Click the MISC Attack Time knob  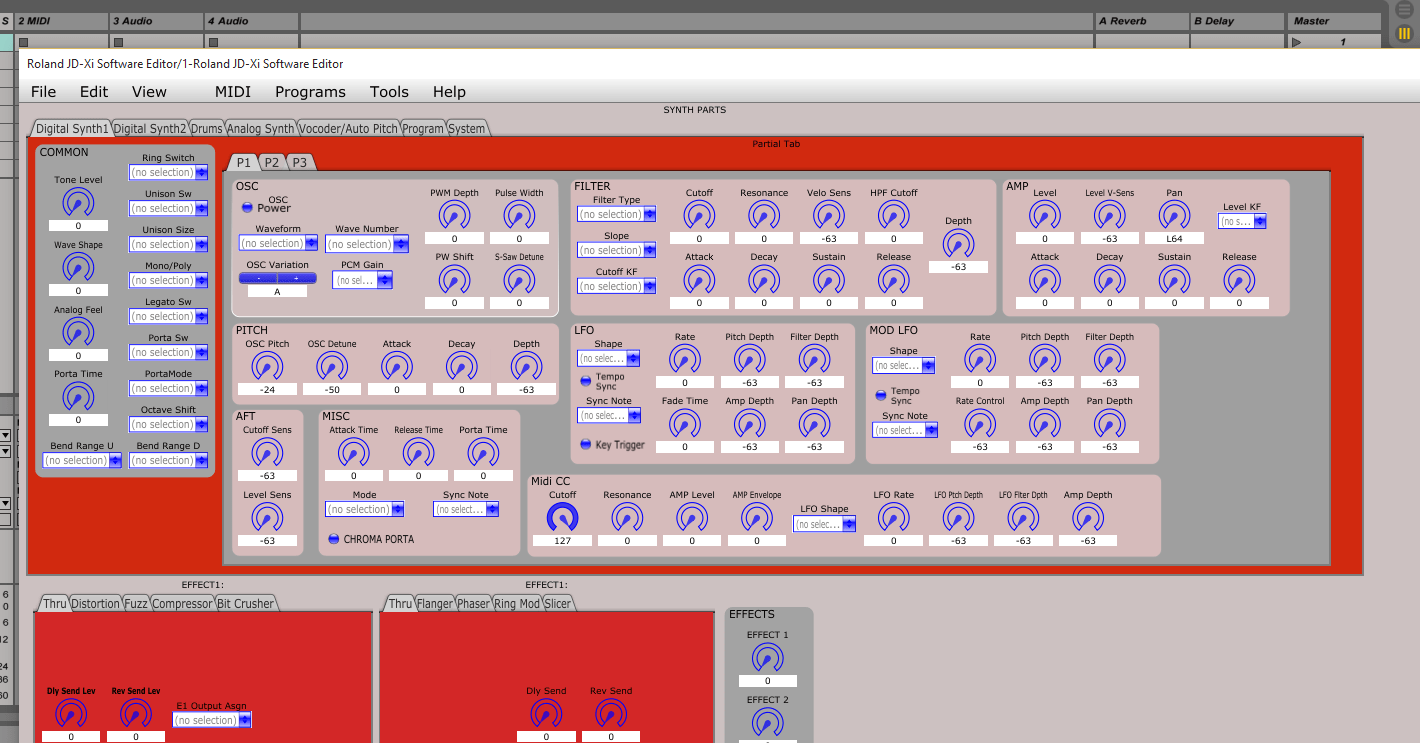pyautogui.click(x=354, y=453)
